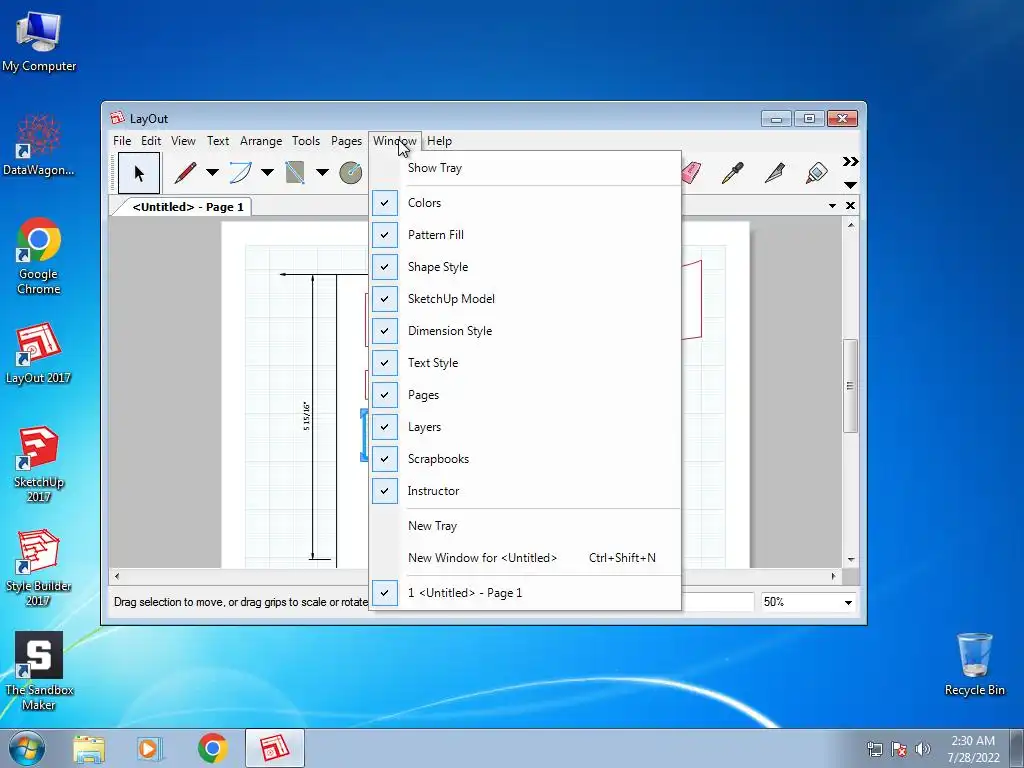The image size is (1024, 768).
Task: Select Style Builder 2017 desktop shortcut
Action: click(x=39, y=568)
